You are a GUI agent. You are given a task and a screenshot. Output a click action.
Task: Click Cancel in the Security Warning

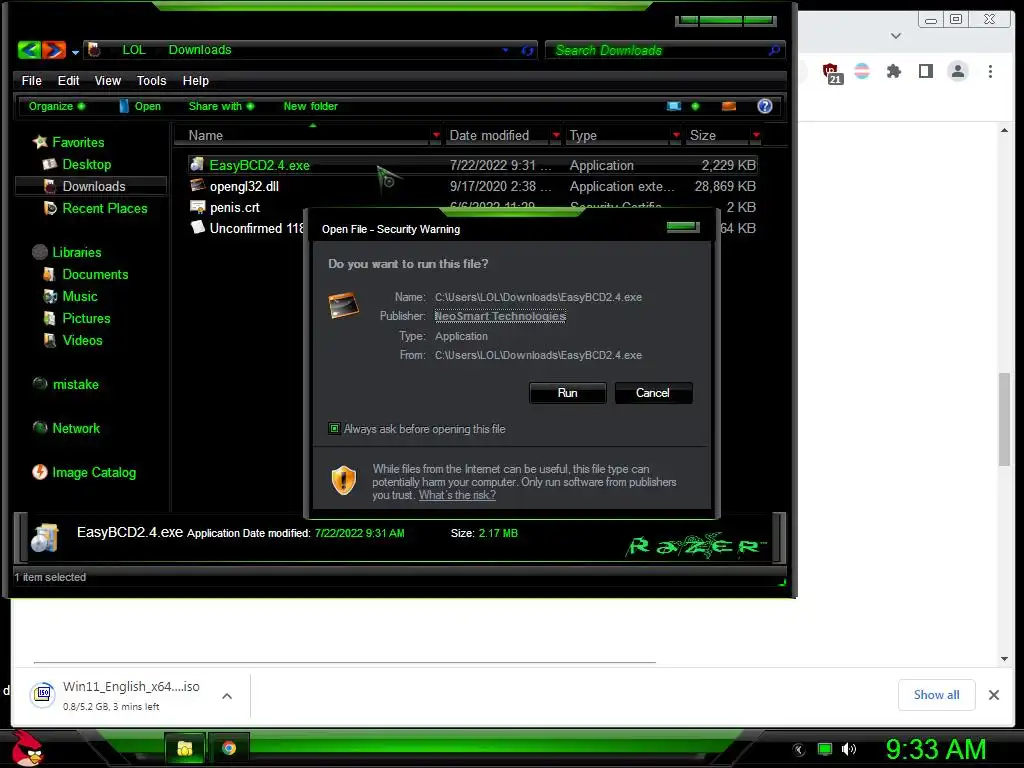[653, 393]
